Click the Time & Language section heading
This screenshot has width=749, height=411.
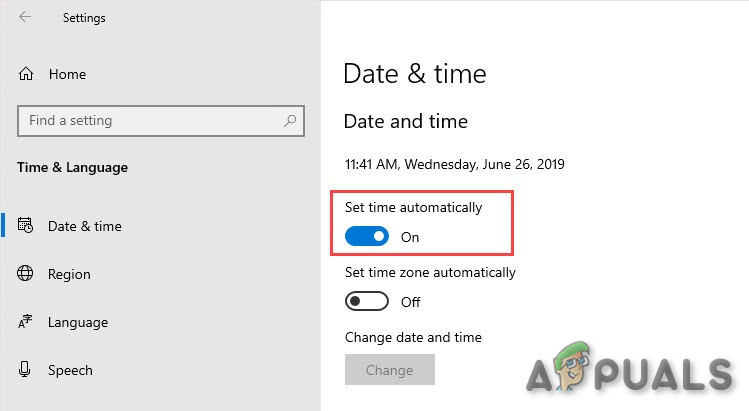click(73, 167)
